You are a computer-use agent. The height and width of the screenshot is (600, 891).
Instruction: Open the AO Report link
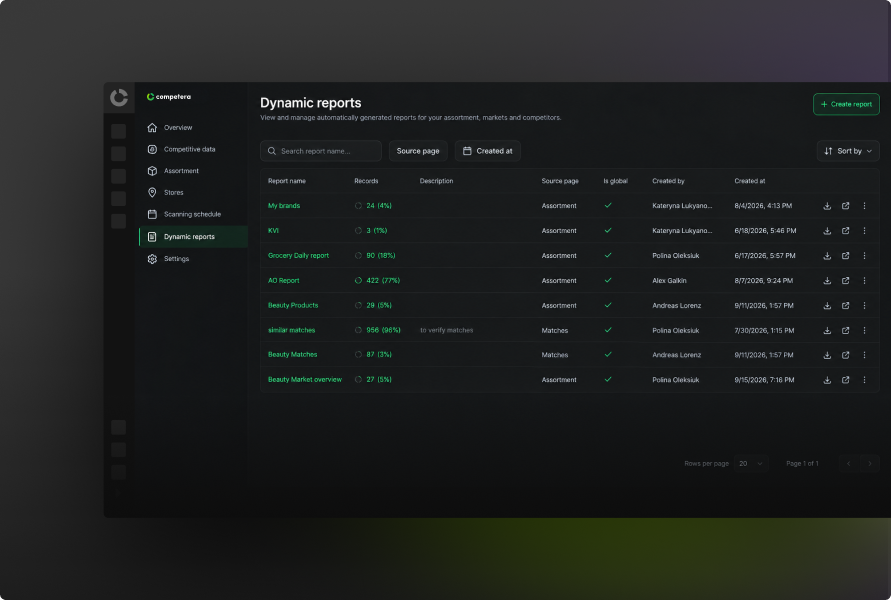pyautogui.click(x=284, y=281)
